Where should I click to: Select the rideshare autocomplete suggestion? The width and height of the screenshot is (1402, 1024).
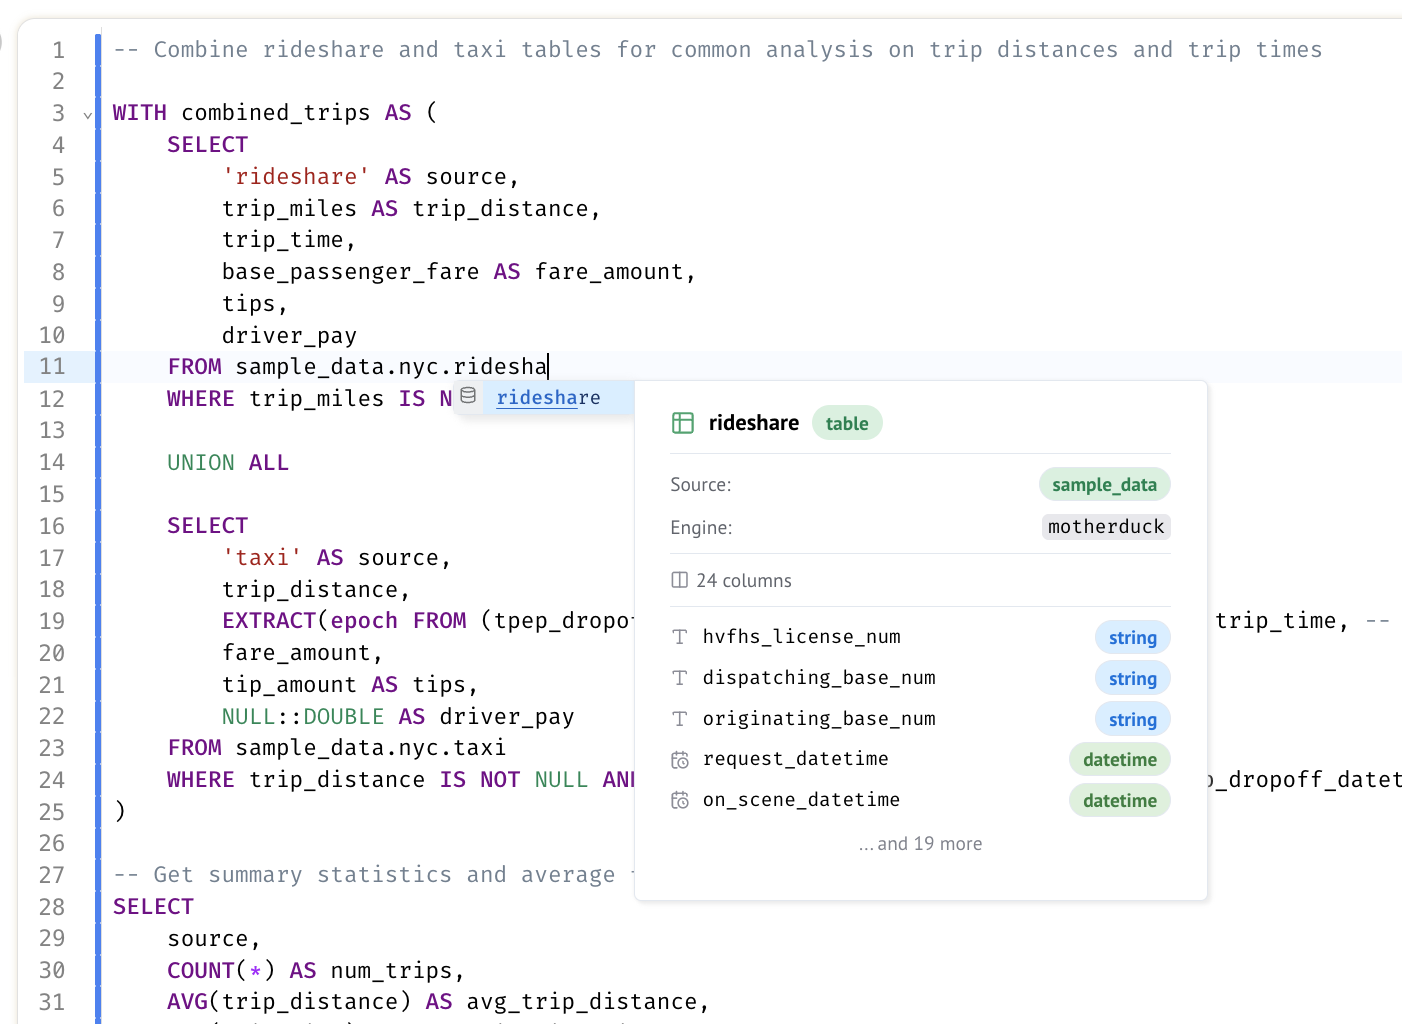[x=548, y=398]
